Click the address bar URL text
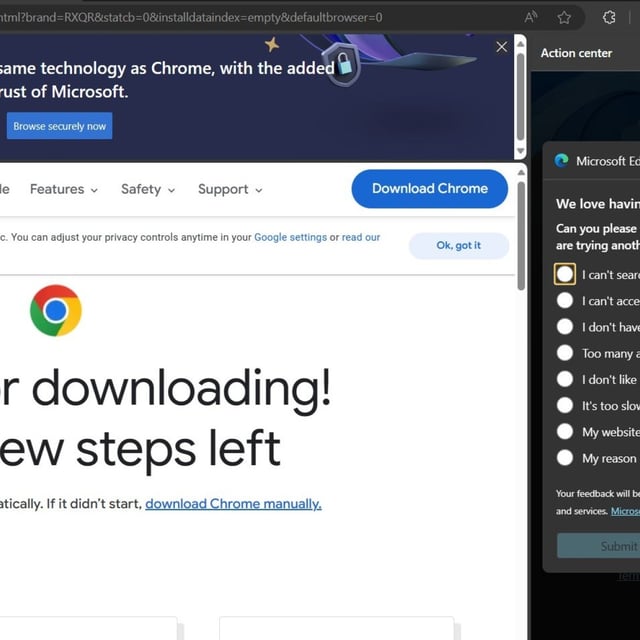640x640 pixels. 191,18
